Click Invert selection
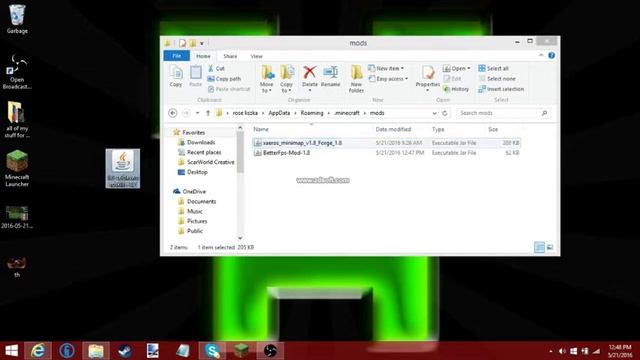Viewport: 640px width, 360px height. coord(501,89)
